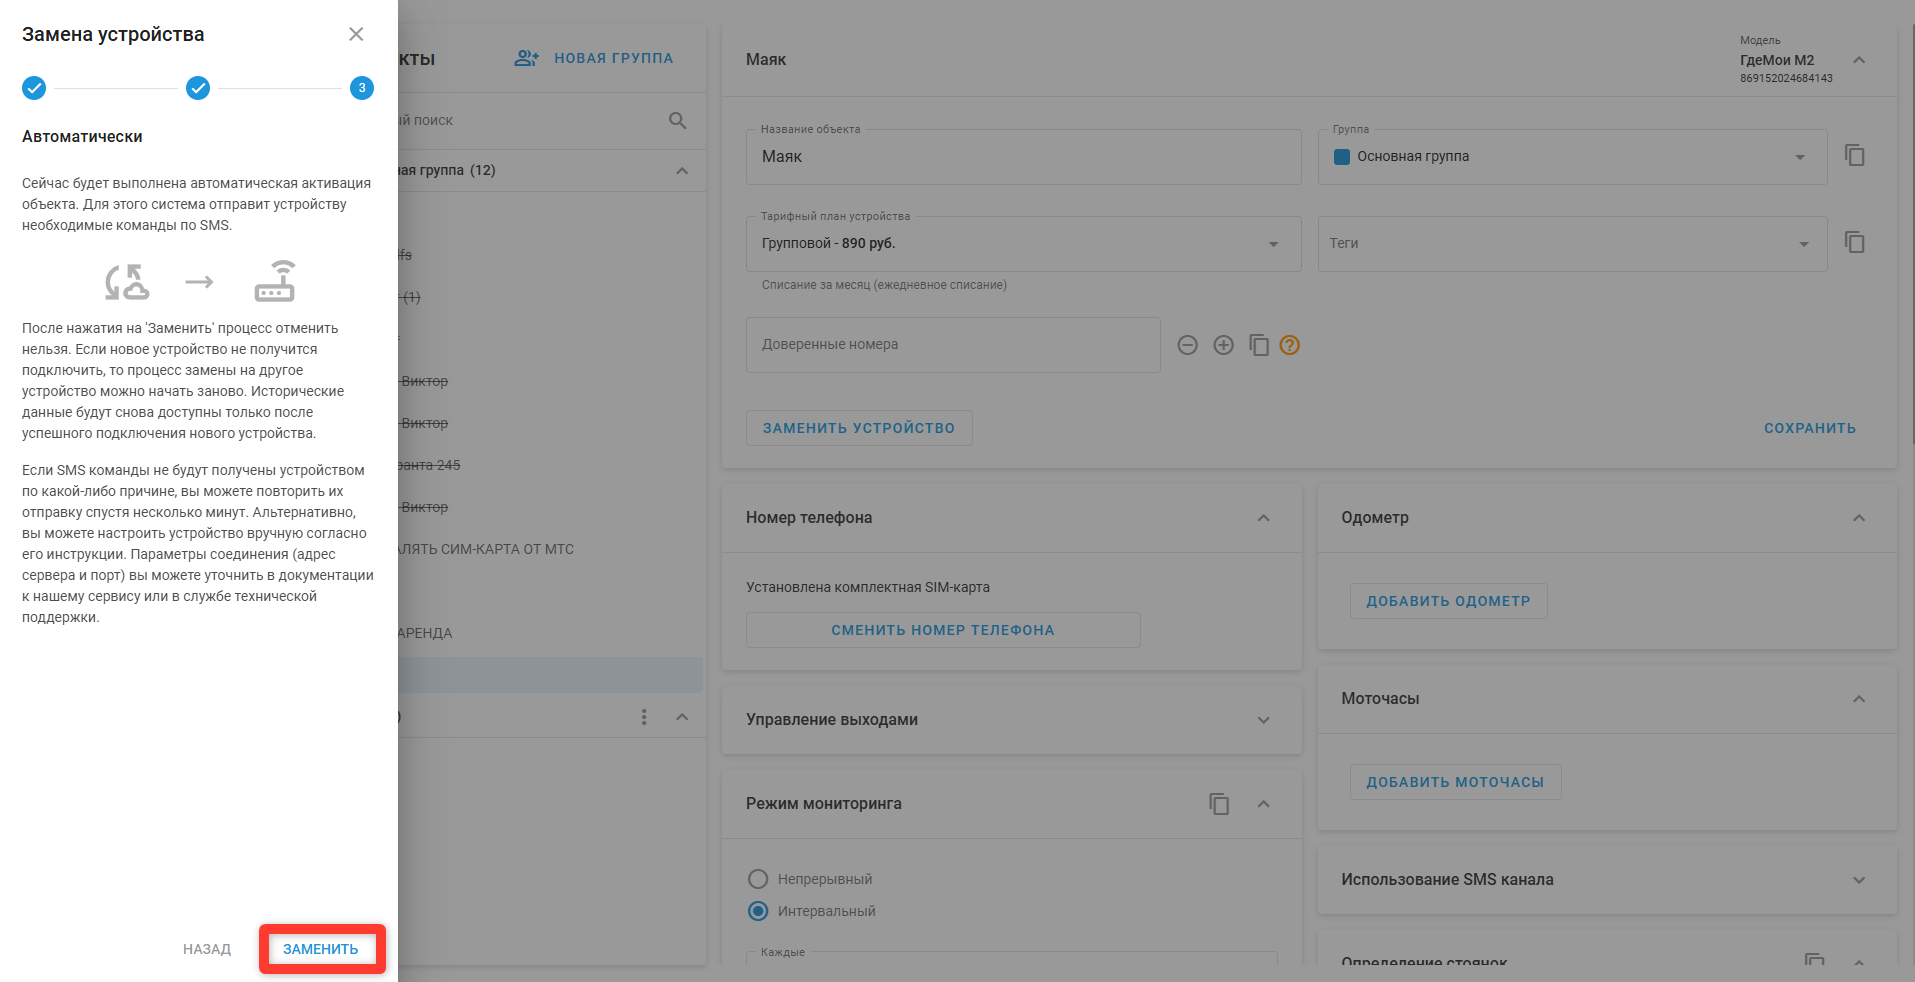Open the Группа dropdown
This screenshot has width=1915, height=982.
[1572, 157]
